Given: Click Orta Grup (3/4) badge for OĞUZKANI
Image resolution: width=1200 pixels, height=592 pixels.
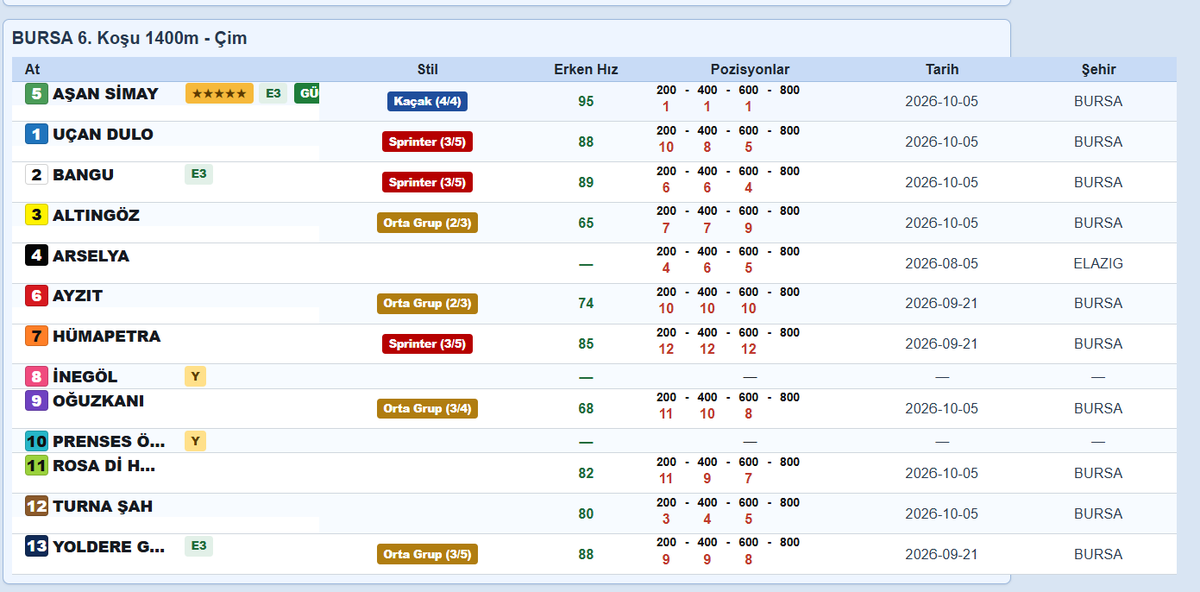Looking at the screenshot, I should (427, 408).
